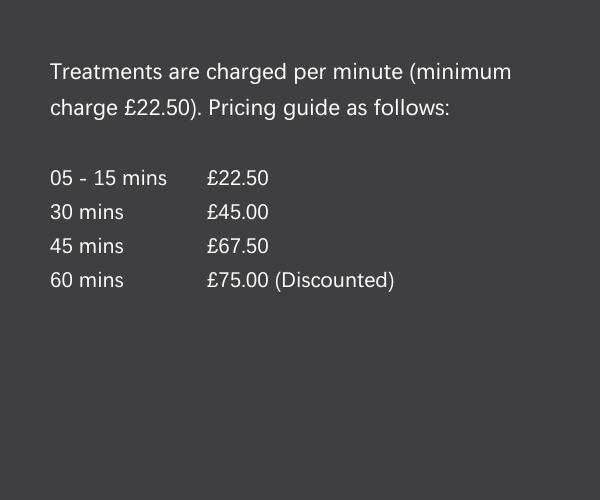The width and height of the screenshot is (600, 500).
Task: Click the £45.00 price
Action: pyautogui.click(x=238, y=212)
